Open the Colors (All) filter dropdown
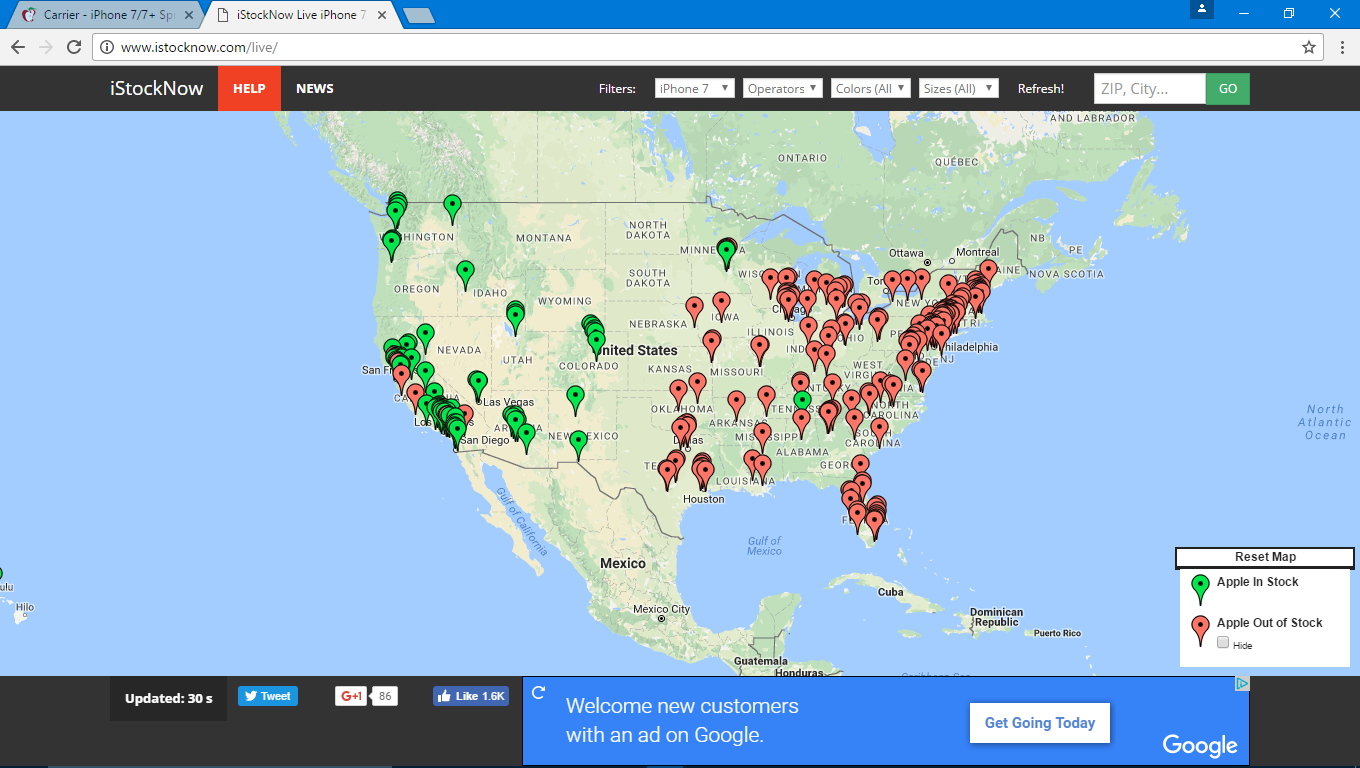1360x768 pixels. [871, 88]
